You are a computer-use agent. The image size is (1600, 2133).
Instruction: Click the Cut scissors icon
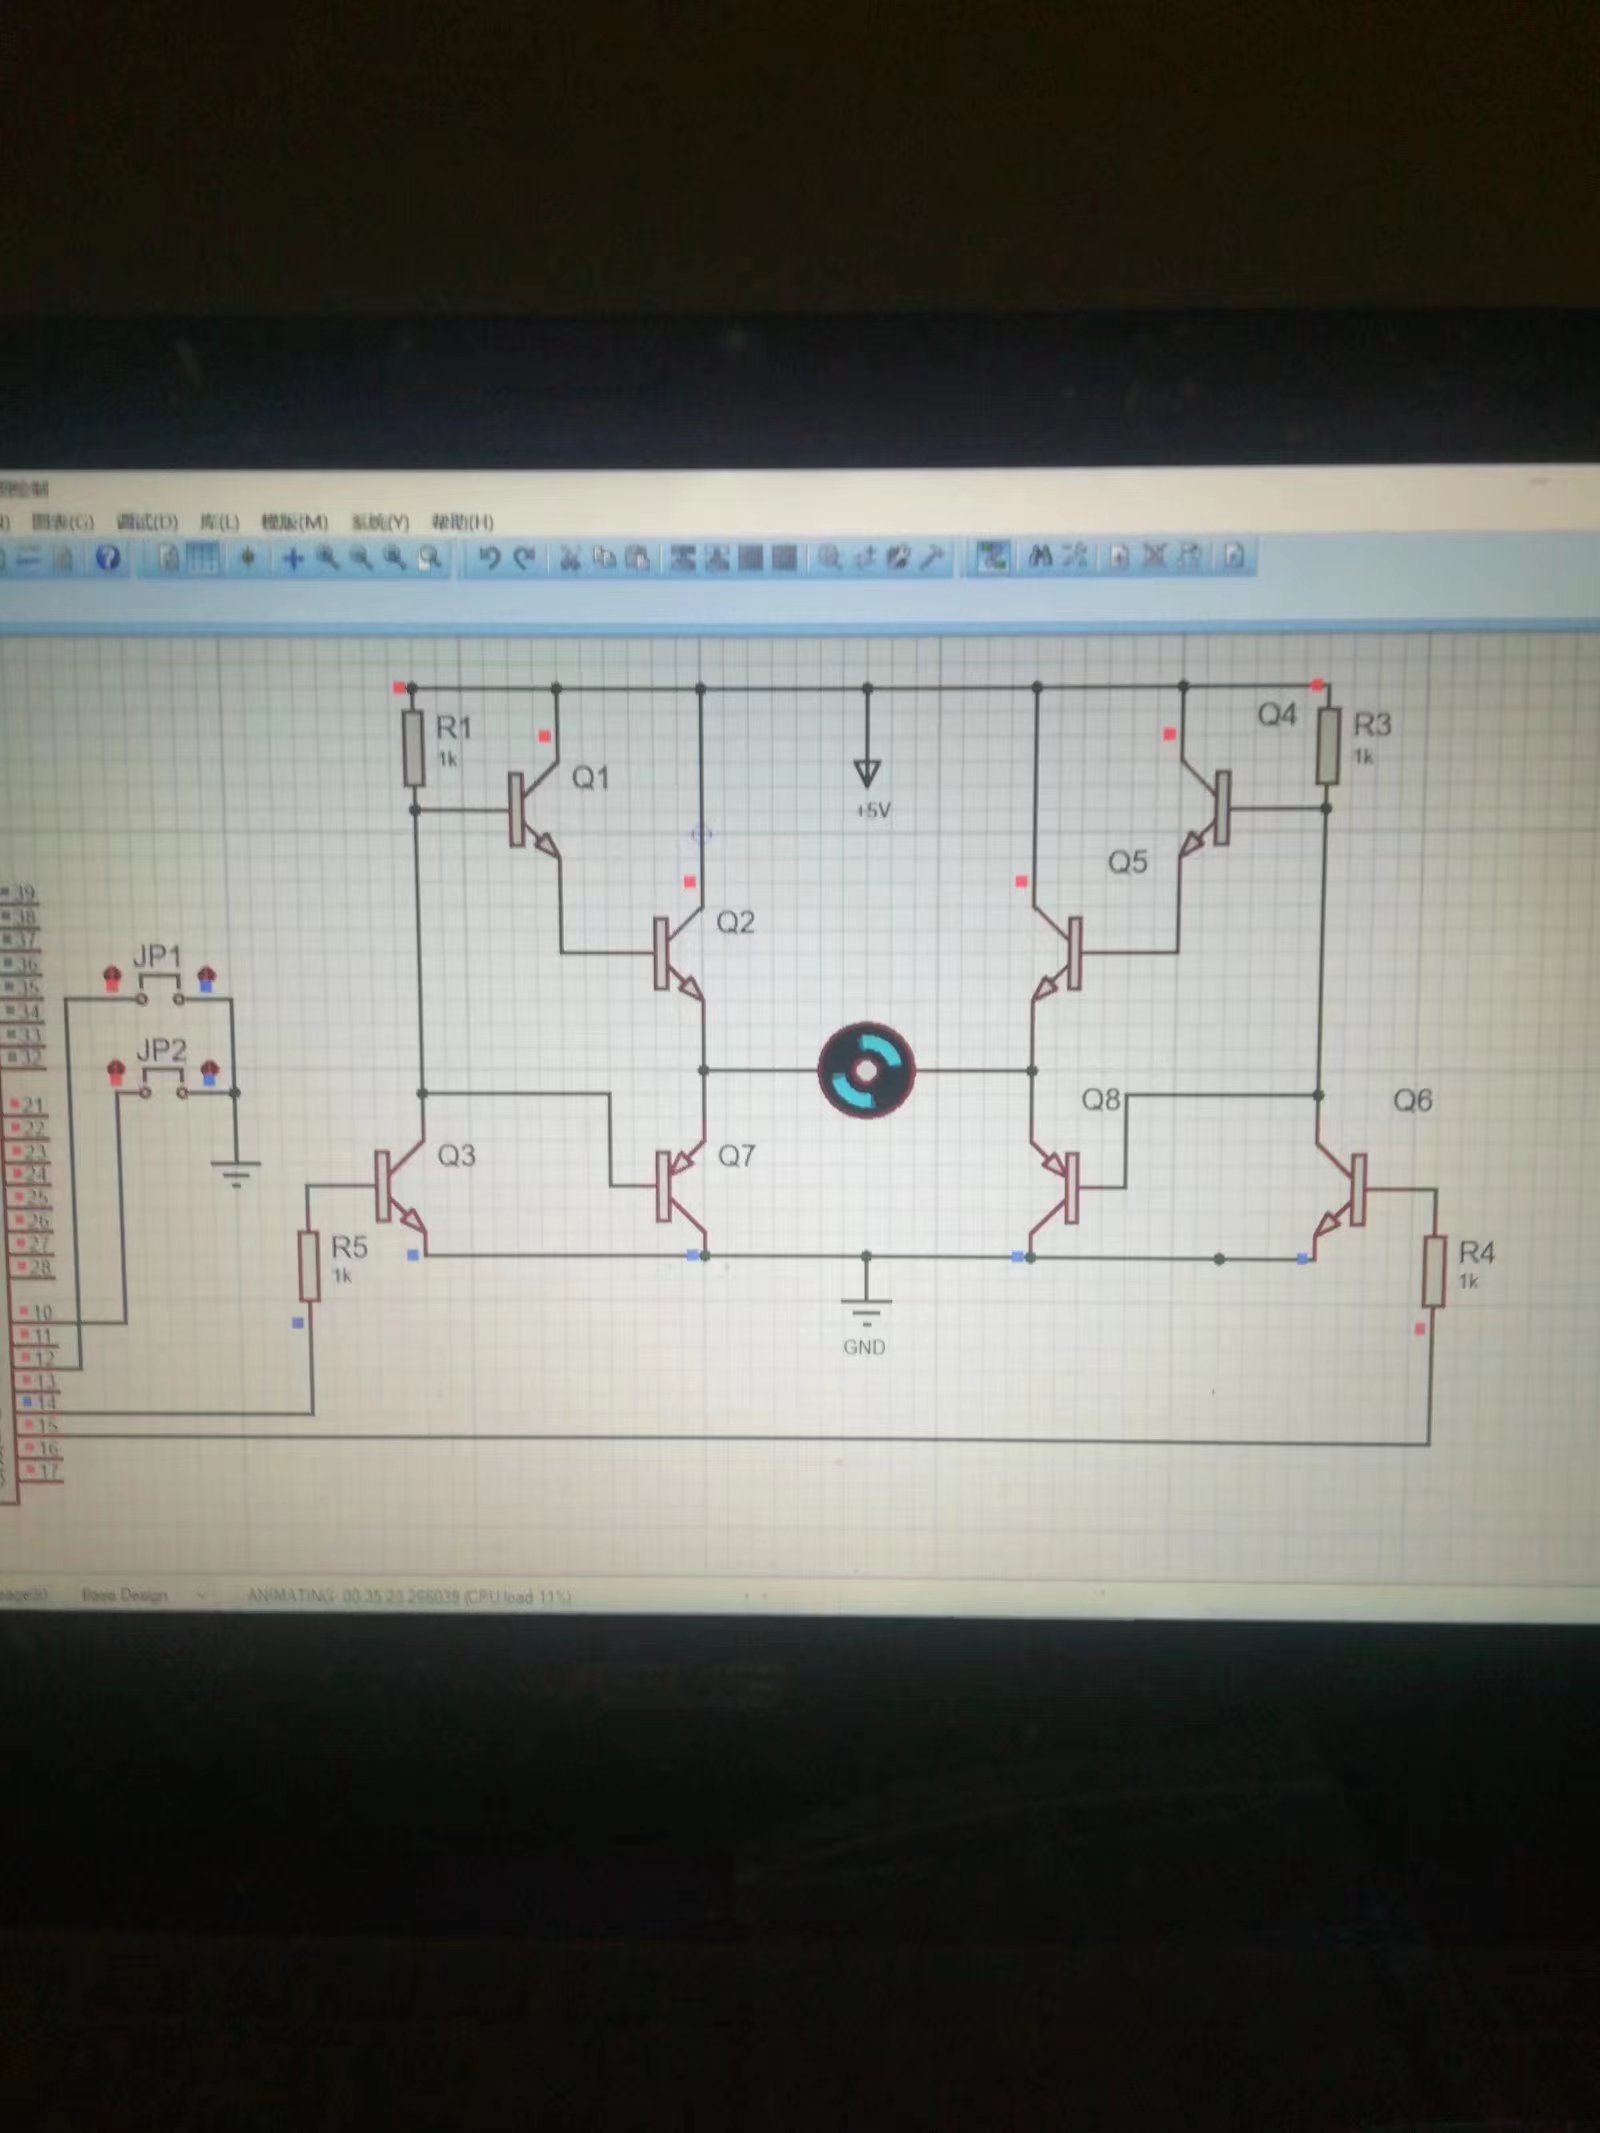tap(570, 558)
